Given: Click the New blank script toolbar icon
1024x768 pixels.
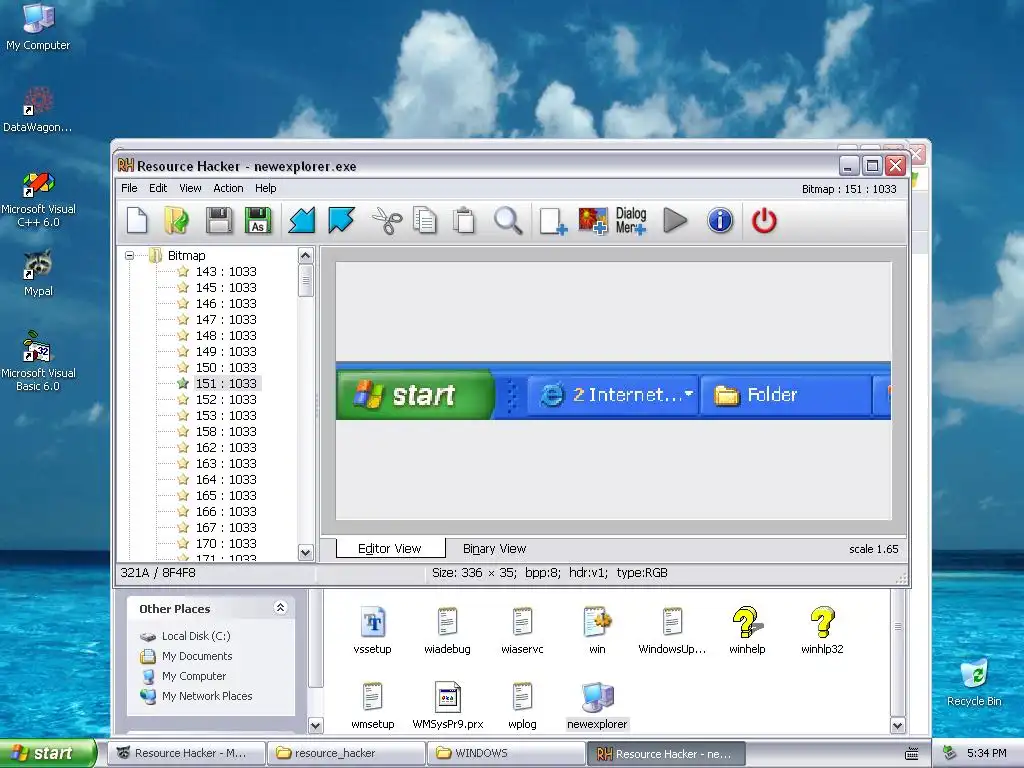Looking at the screenshot, I should [x=136, y=221].
